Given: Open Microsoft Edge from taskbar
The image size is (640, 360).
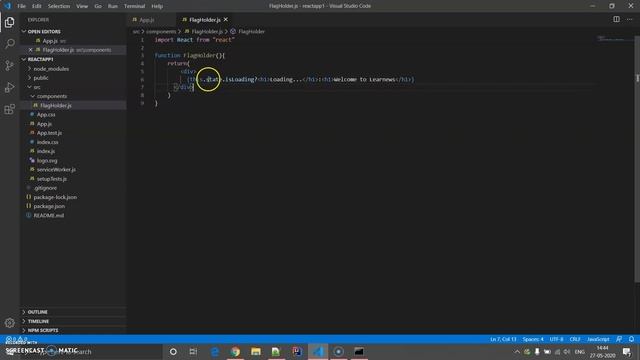Looking at the screenshot, I should [215, 351].
